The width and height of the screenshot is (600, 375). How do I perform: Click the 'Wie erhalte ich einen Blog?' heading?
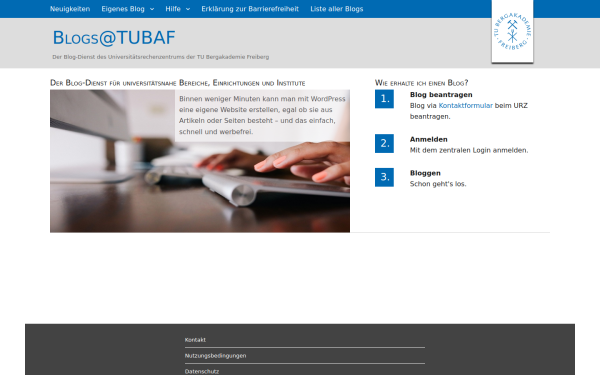(421, 83)
